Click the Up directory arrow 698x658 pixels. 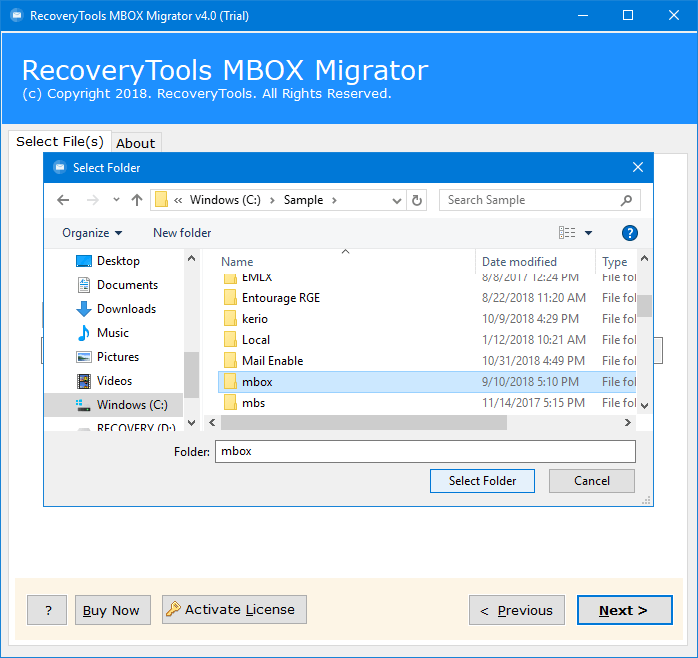[135, 200]
